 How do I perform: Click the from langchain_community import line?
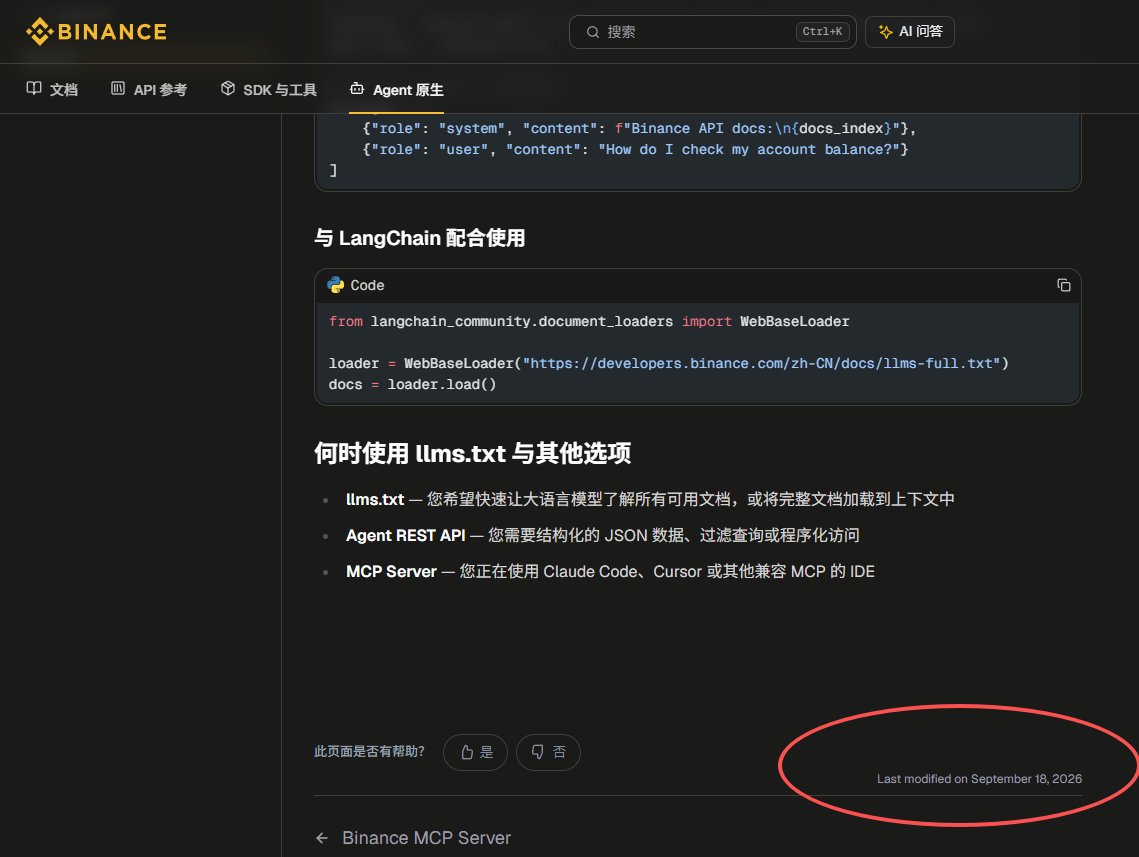pyautogui.click(x=588, y=321)
